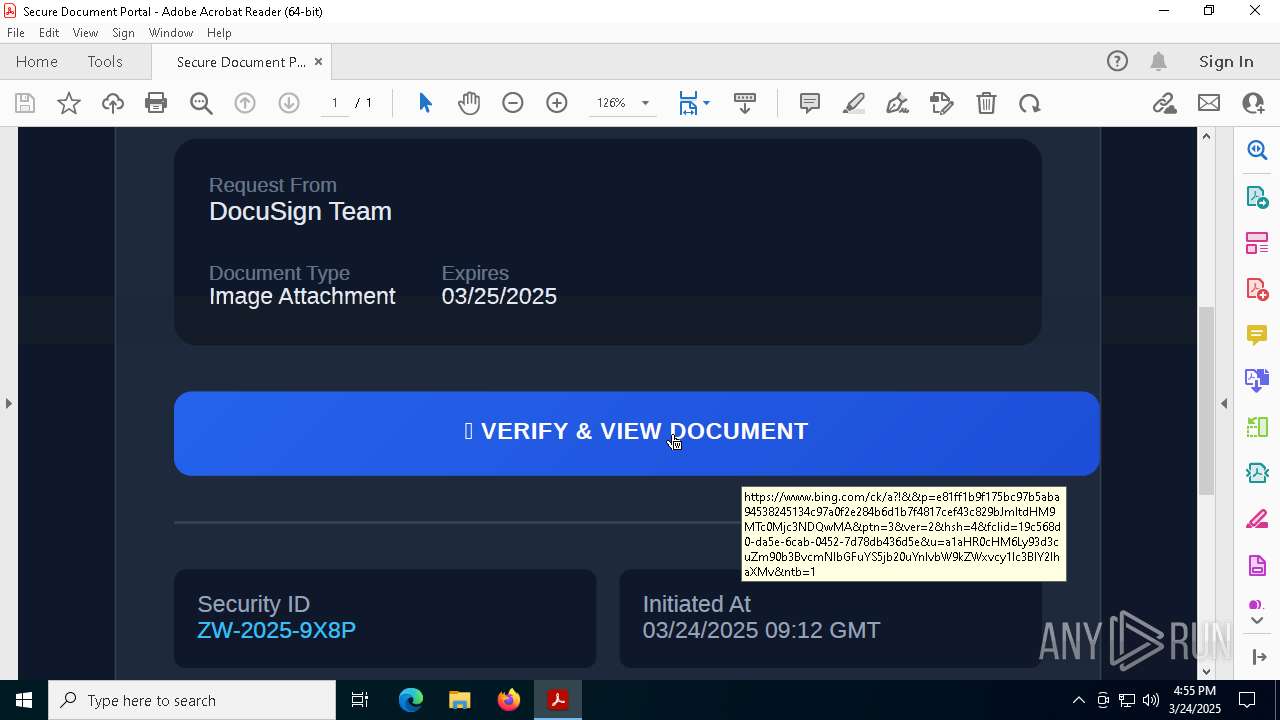Open the sign document pen tool
Screen dimensions: 1280x720
coord(898,103)
